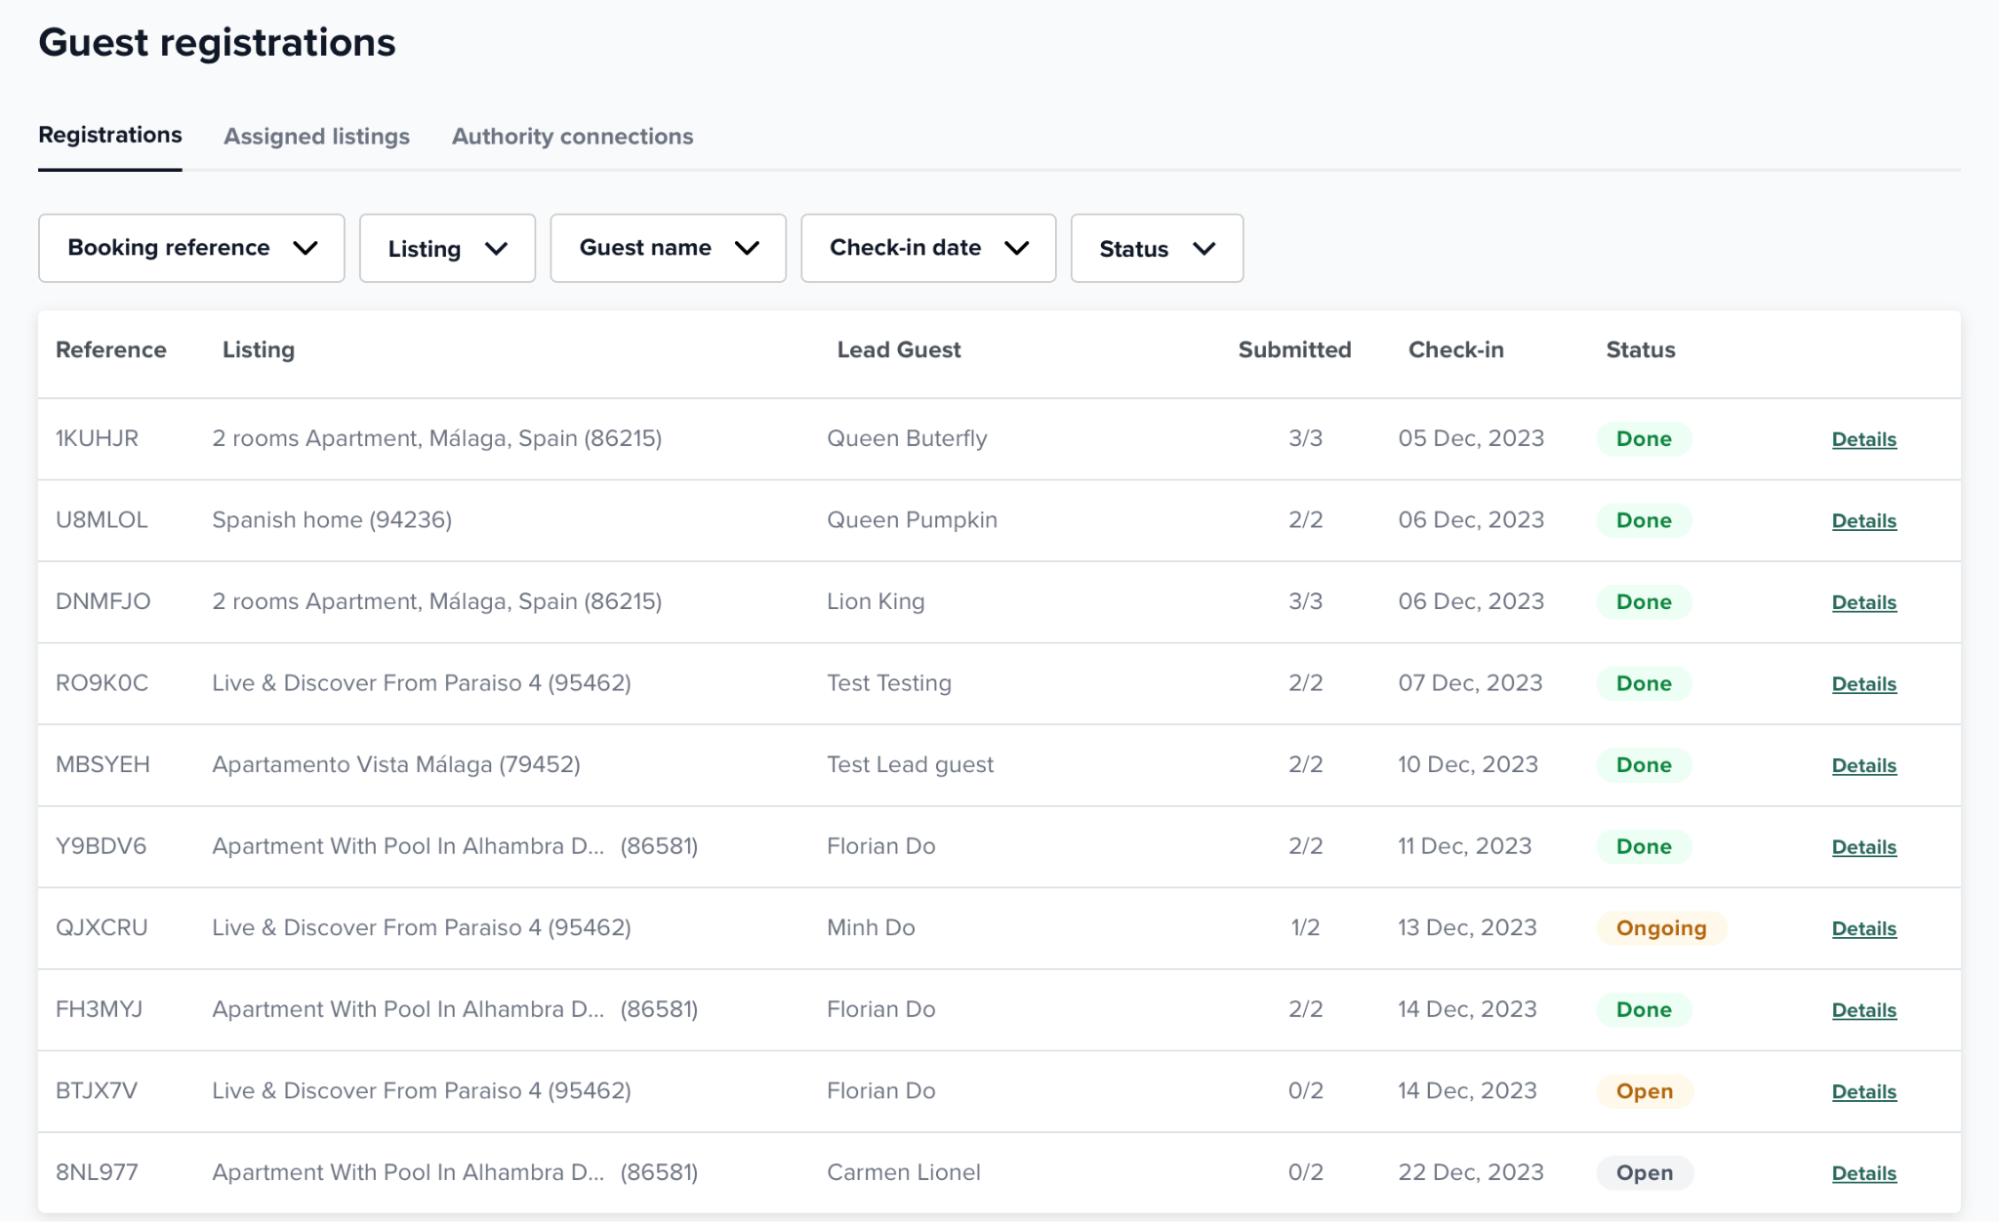This screenshot has width=1999, height=1223.
Task: Click the Ongoing status badge
Action: (x=1660, y=928)
